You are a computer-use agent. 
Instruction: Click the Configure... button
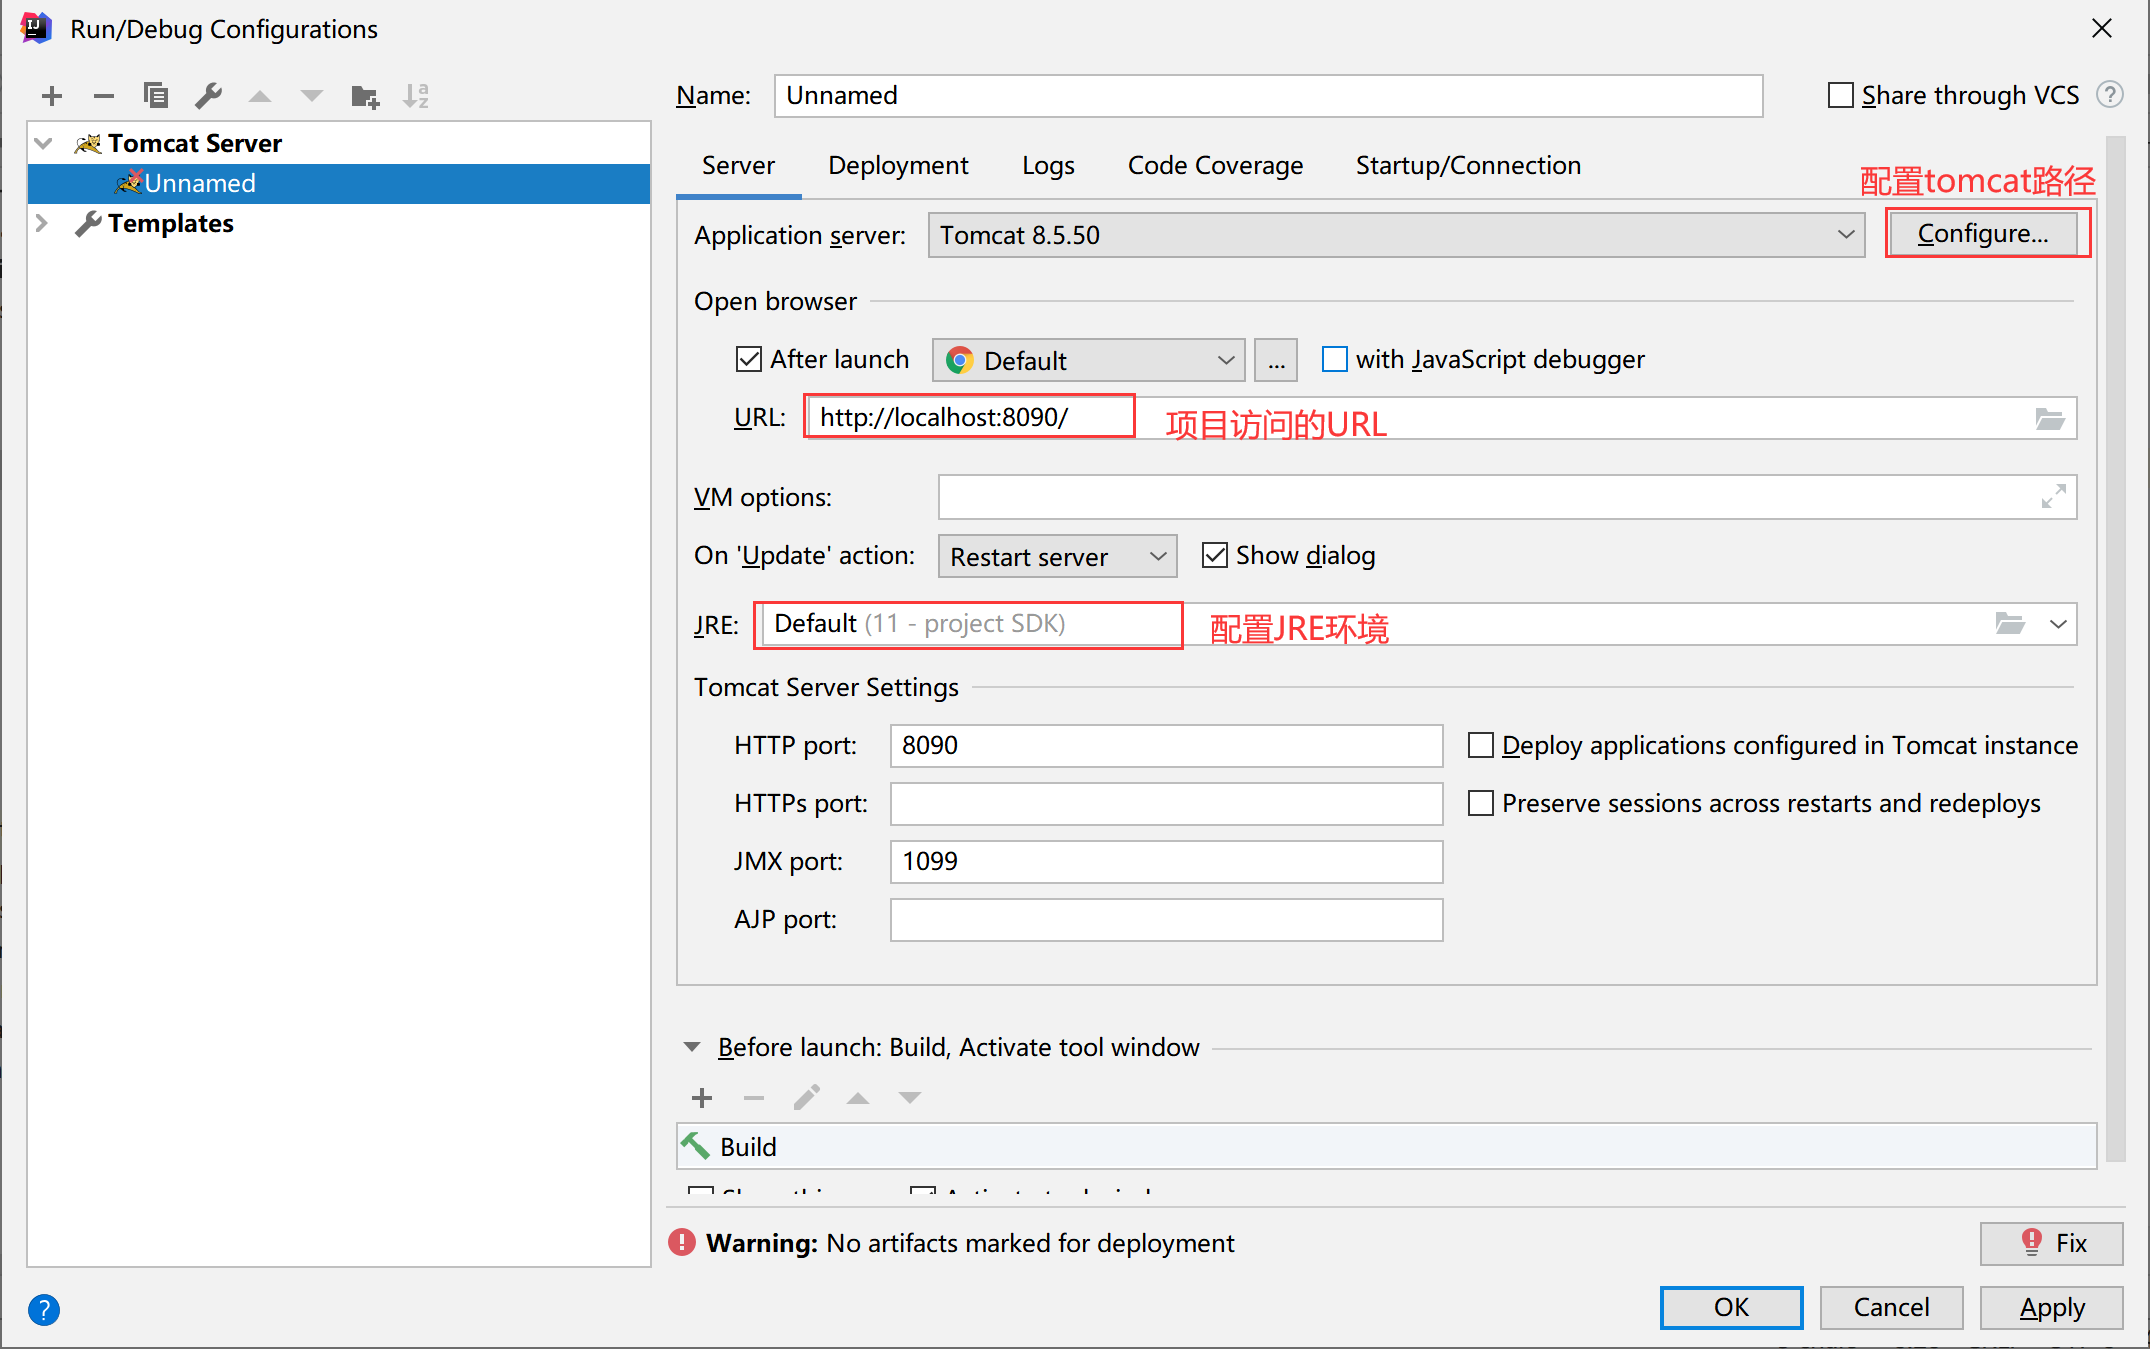tap(1983, 233)
